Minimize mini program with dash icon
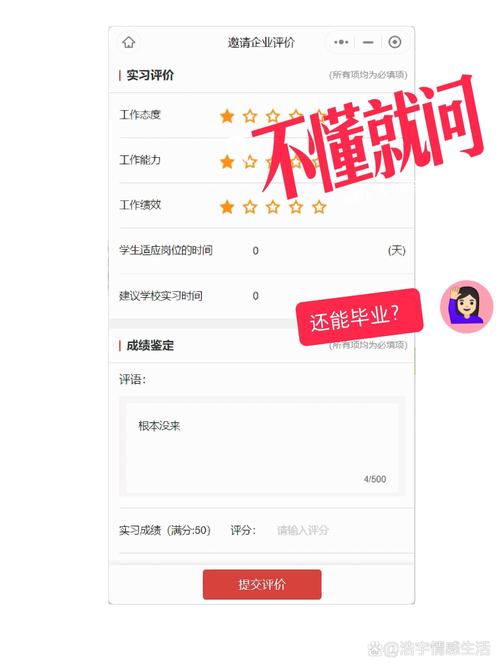The height and width of the screenshot is (667, 500). [x=368, y=42]
